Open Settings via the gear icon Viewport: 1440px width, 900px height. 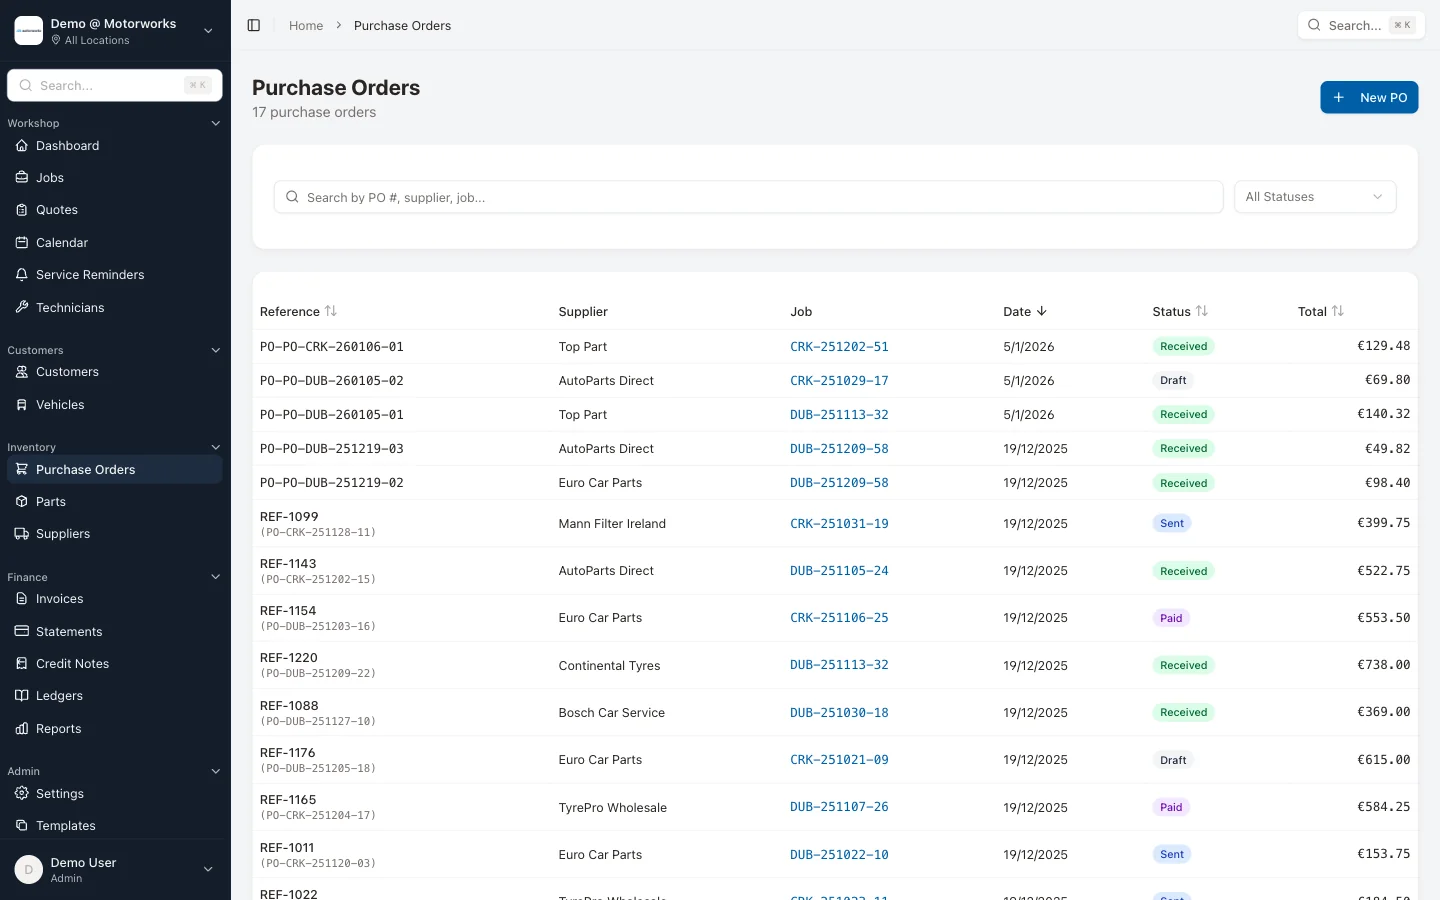click(20, 793)
